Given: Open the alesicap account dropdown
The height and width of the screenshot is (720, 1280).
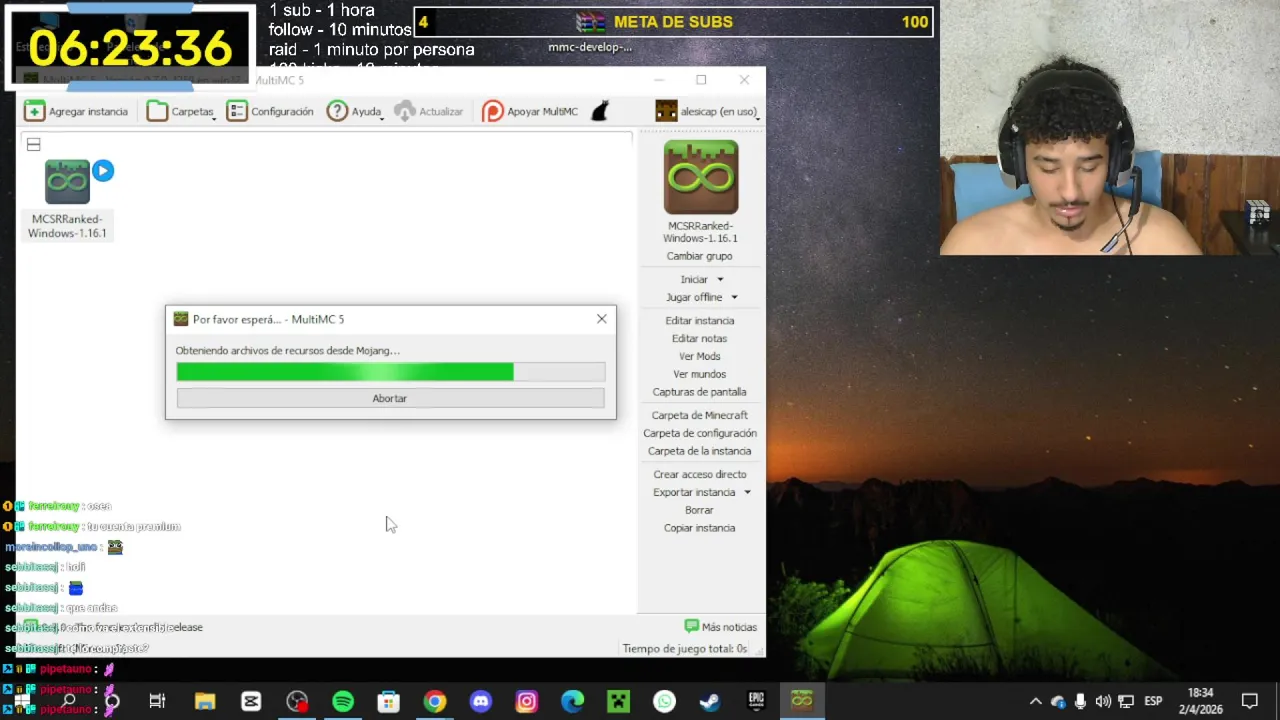Looking at the screenshot, I should (707, 111).
